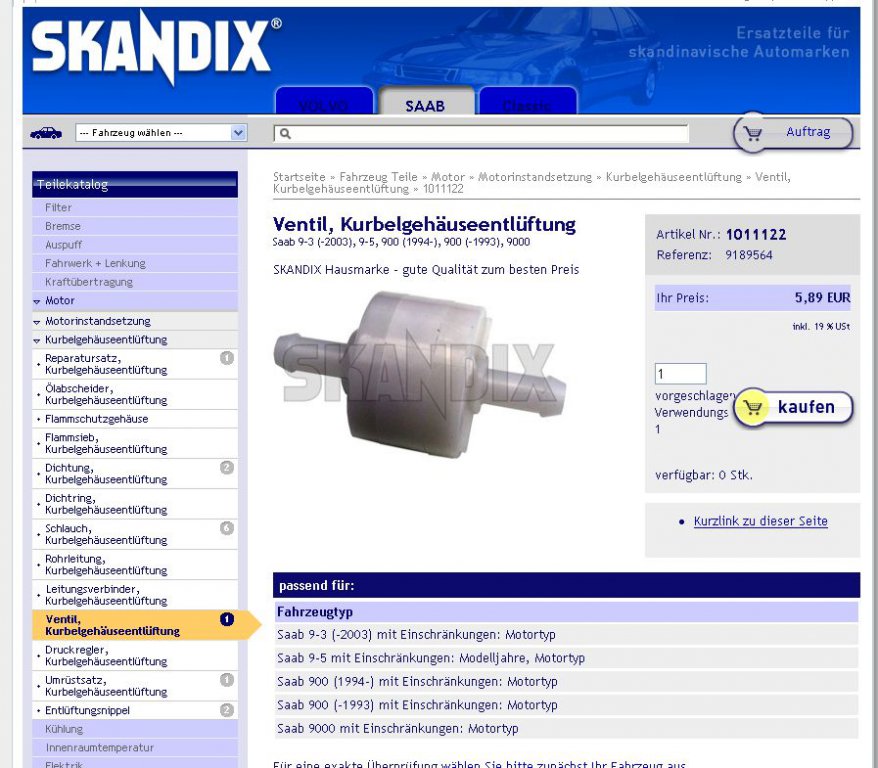Screen dimensions: 878x768
Task: Select Dichtring, Kurbelgehäuseentlüftung
Action: coord(135,504)
